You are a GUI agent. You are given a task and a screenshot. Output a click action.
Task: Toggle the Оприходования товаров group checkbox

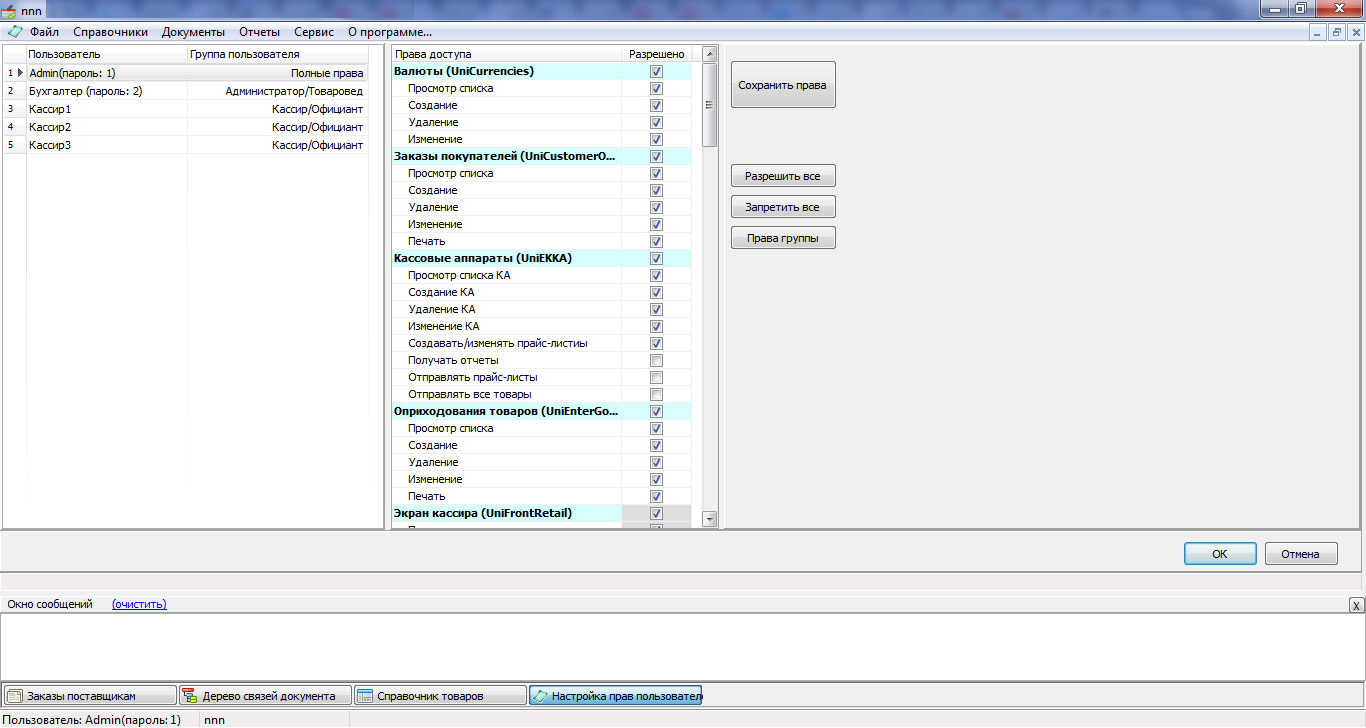point(656,411)
